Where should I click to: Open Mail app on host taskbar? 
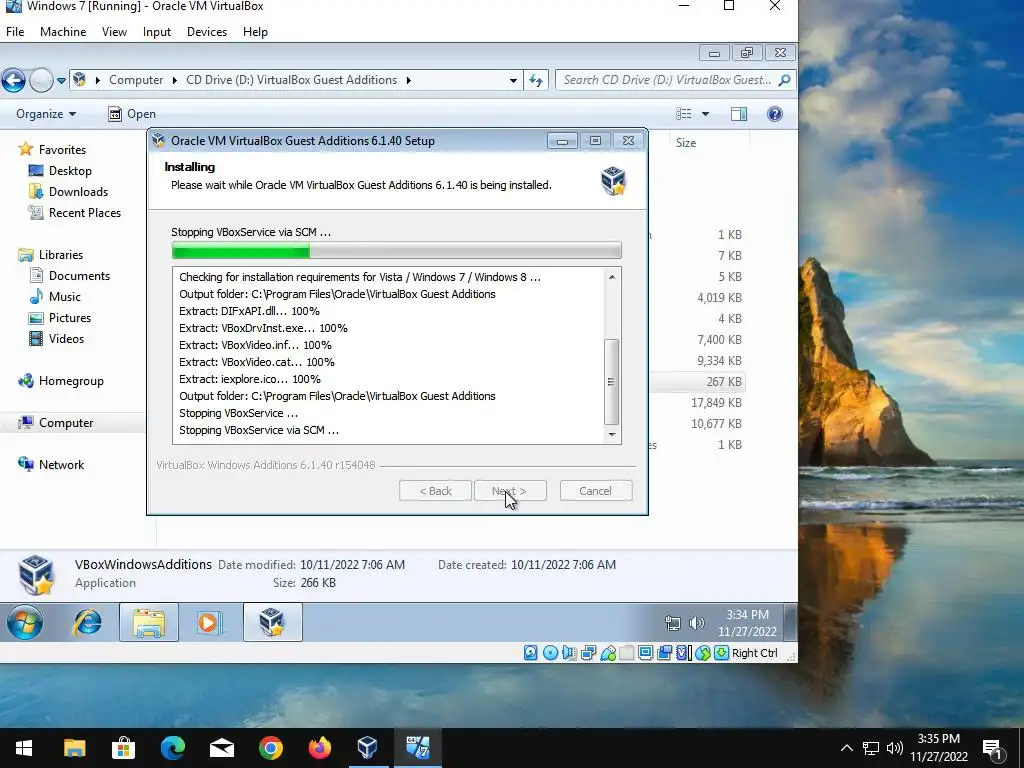pyautogui.click(x=221, y=748)
